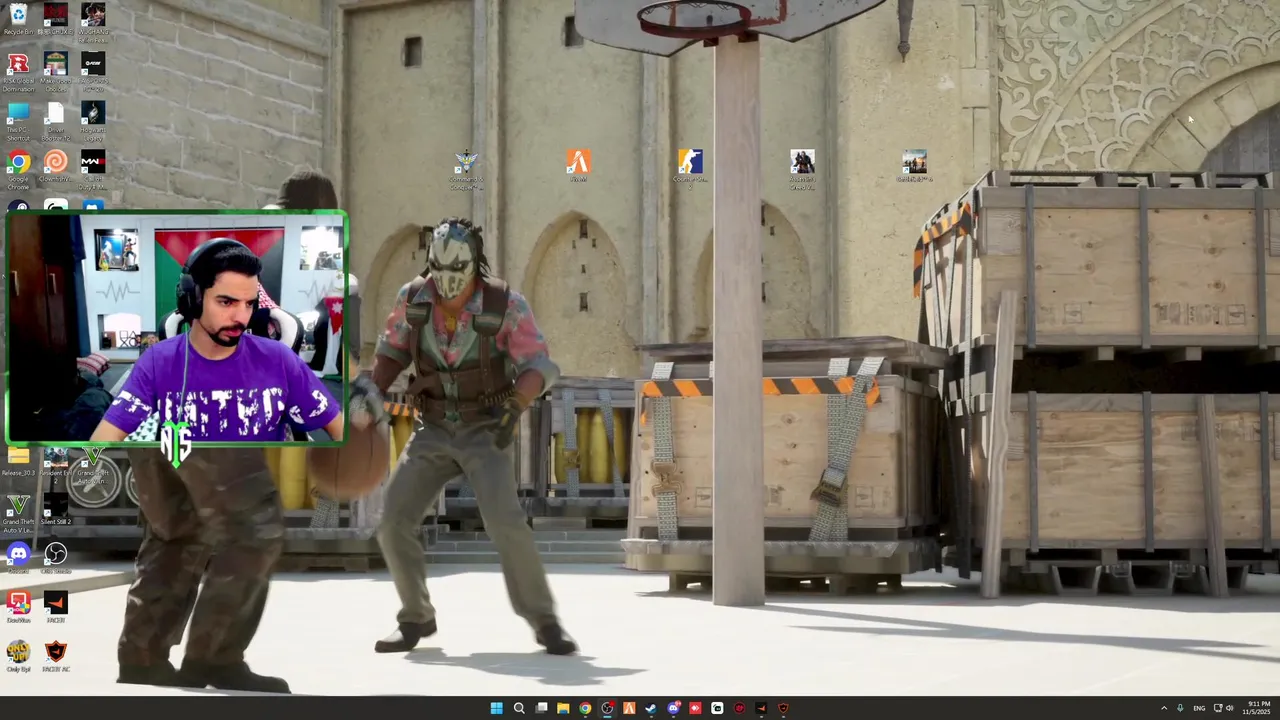This screenshot has width=1280, height=720.
Task: Open FACEIT AC shield taskbar icon
Action: pos(783,708)
